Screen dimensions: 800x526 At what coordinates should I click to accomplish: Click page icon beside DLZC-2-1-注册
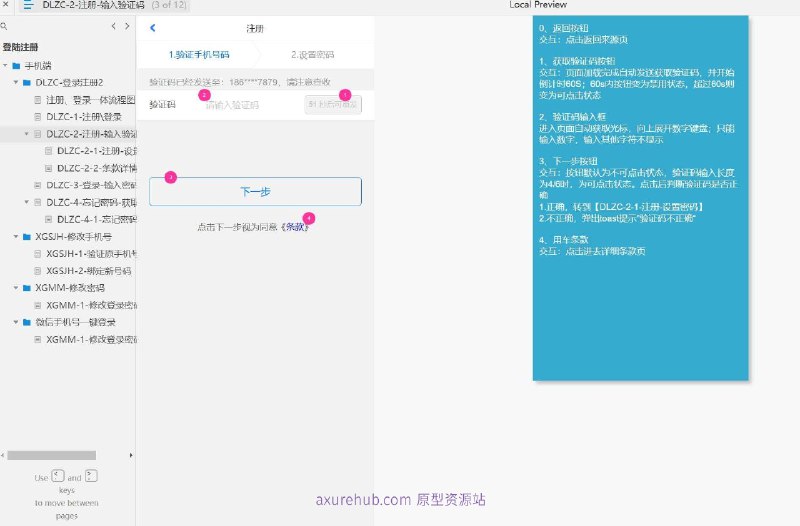click(48, 151)
